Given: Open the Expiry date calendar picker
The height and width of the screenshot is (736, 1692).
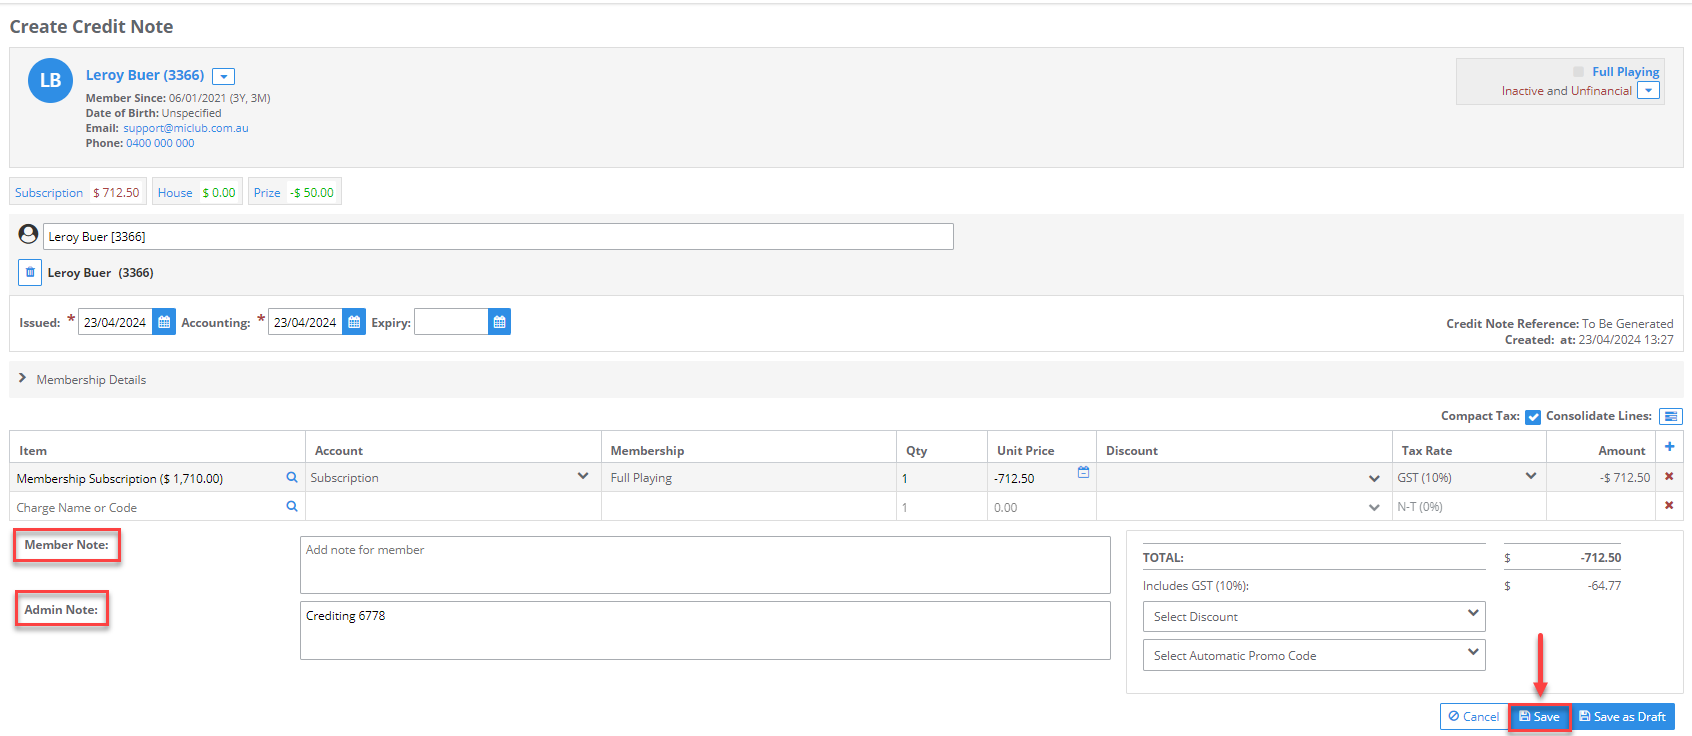Looking at the screenshot, I should tap(499, 322).
